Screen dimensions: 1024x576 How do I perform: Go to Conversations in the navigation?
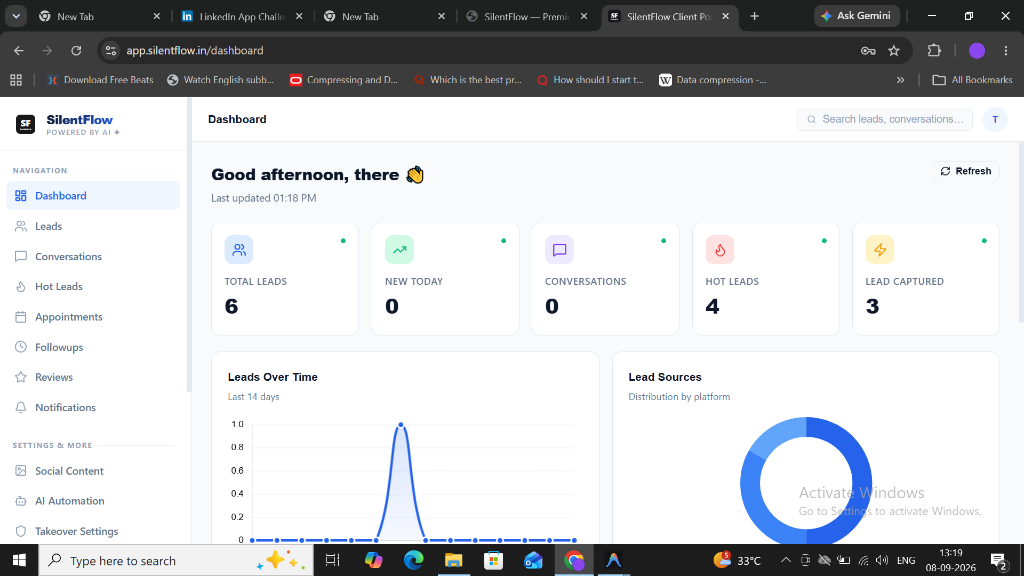(93, 256)
